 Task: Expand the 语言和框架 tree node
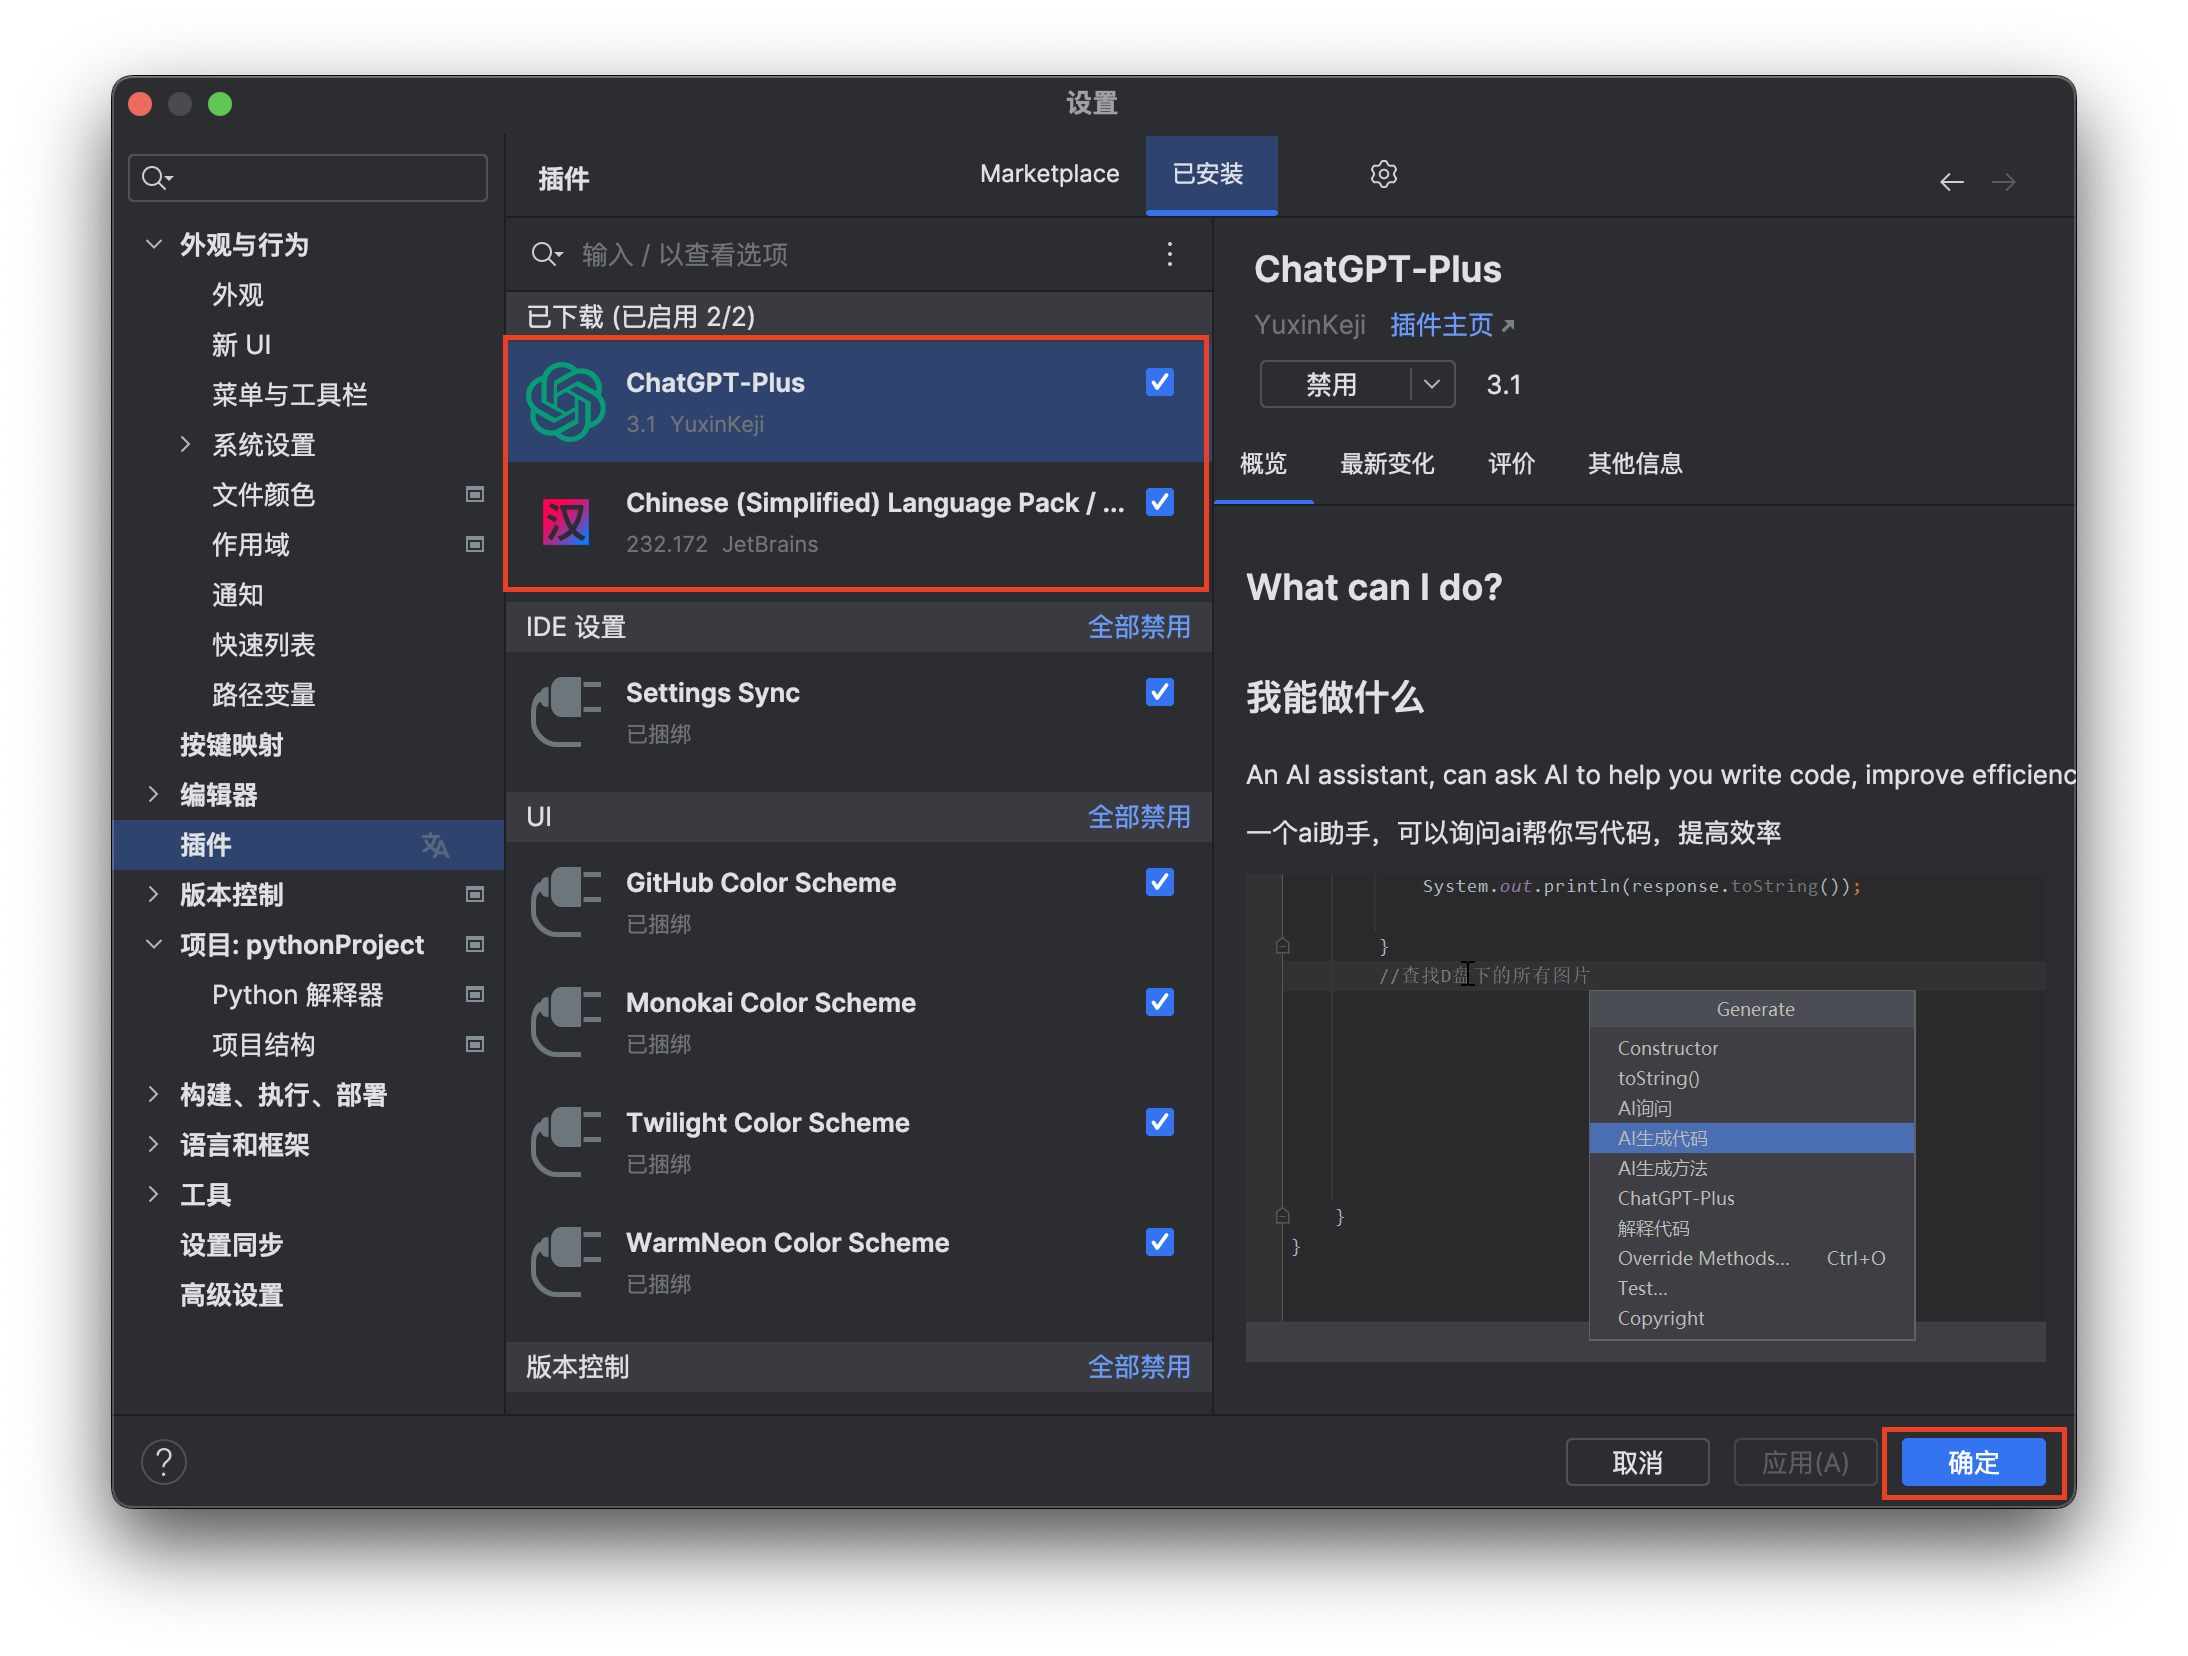[x=153, y=1144]
